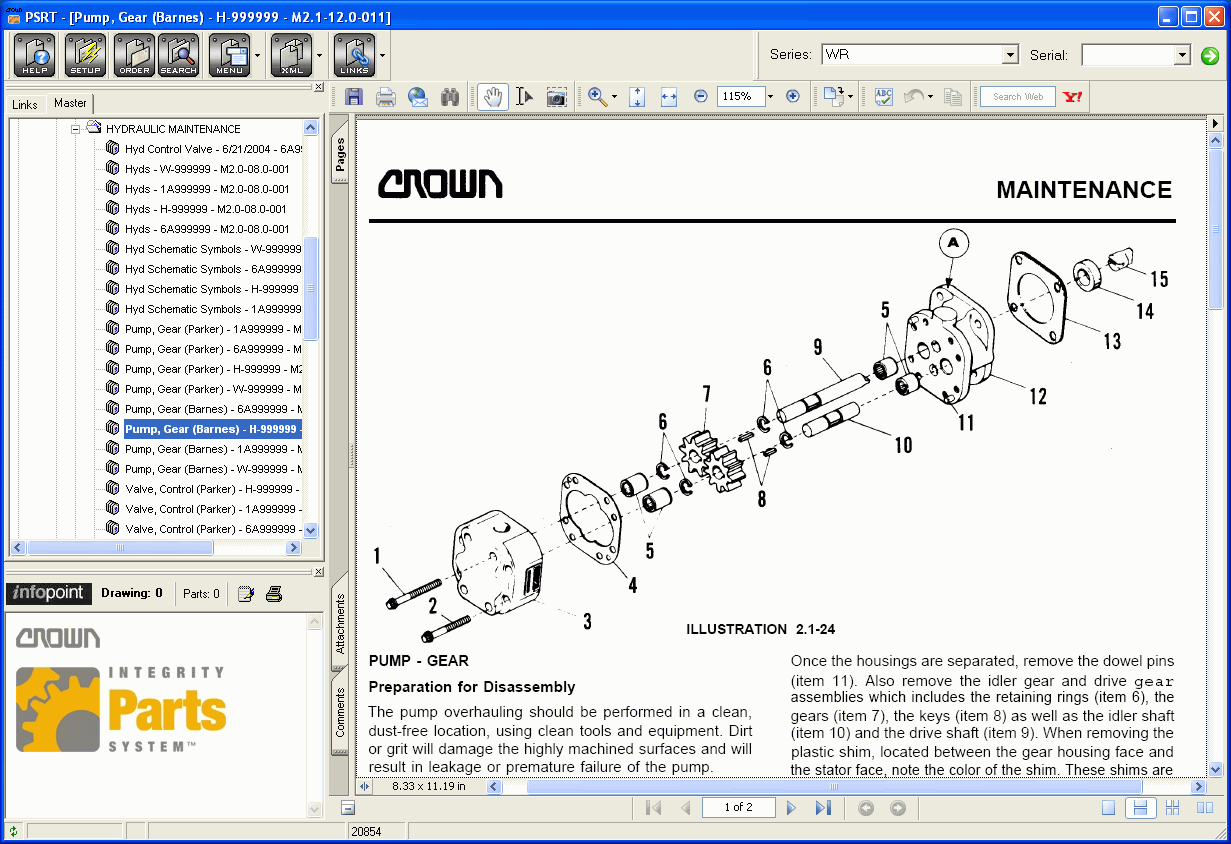
Task: Open the ORDER toolbar button
Action: pos(134,55)
